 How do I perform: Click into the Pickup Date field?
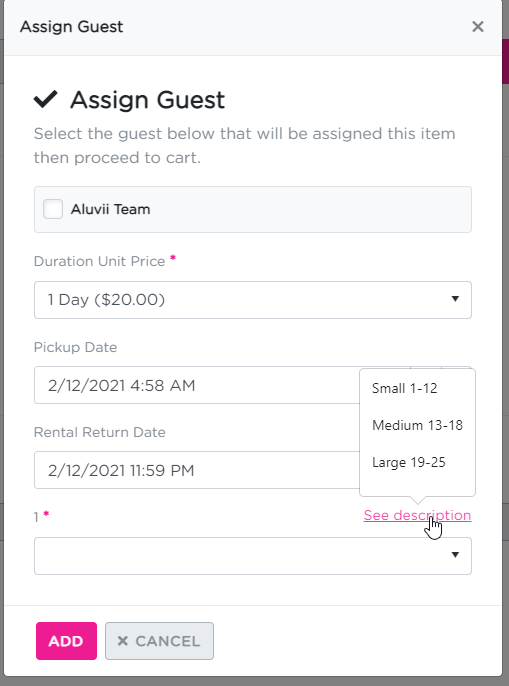click(197, 385)
